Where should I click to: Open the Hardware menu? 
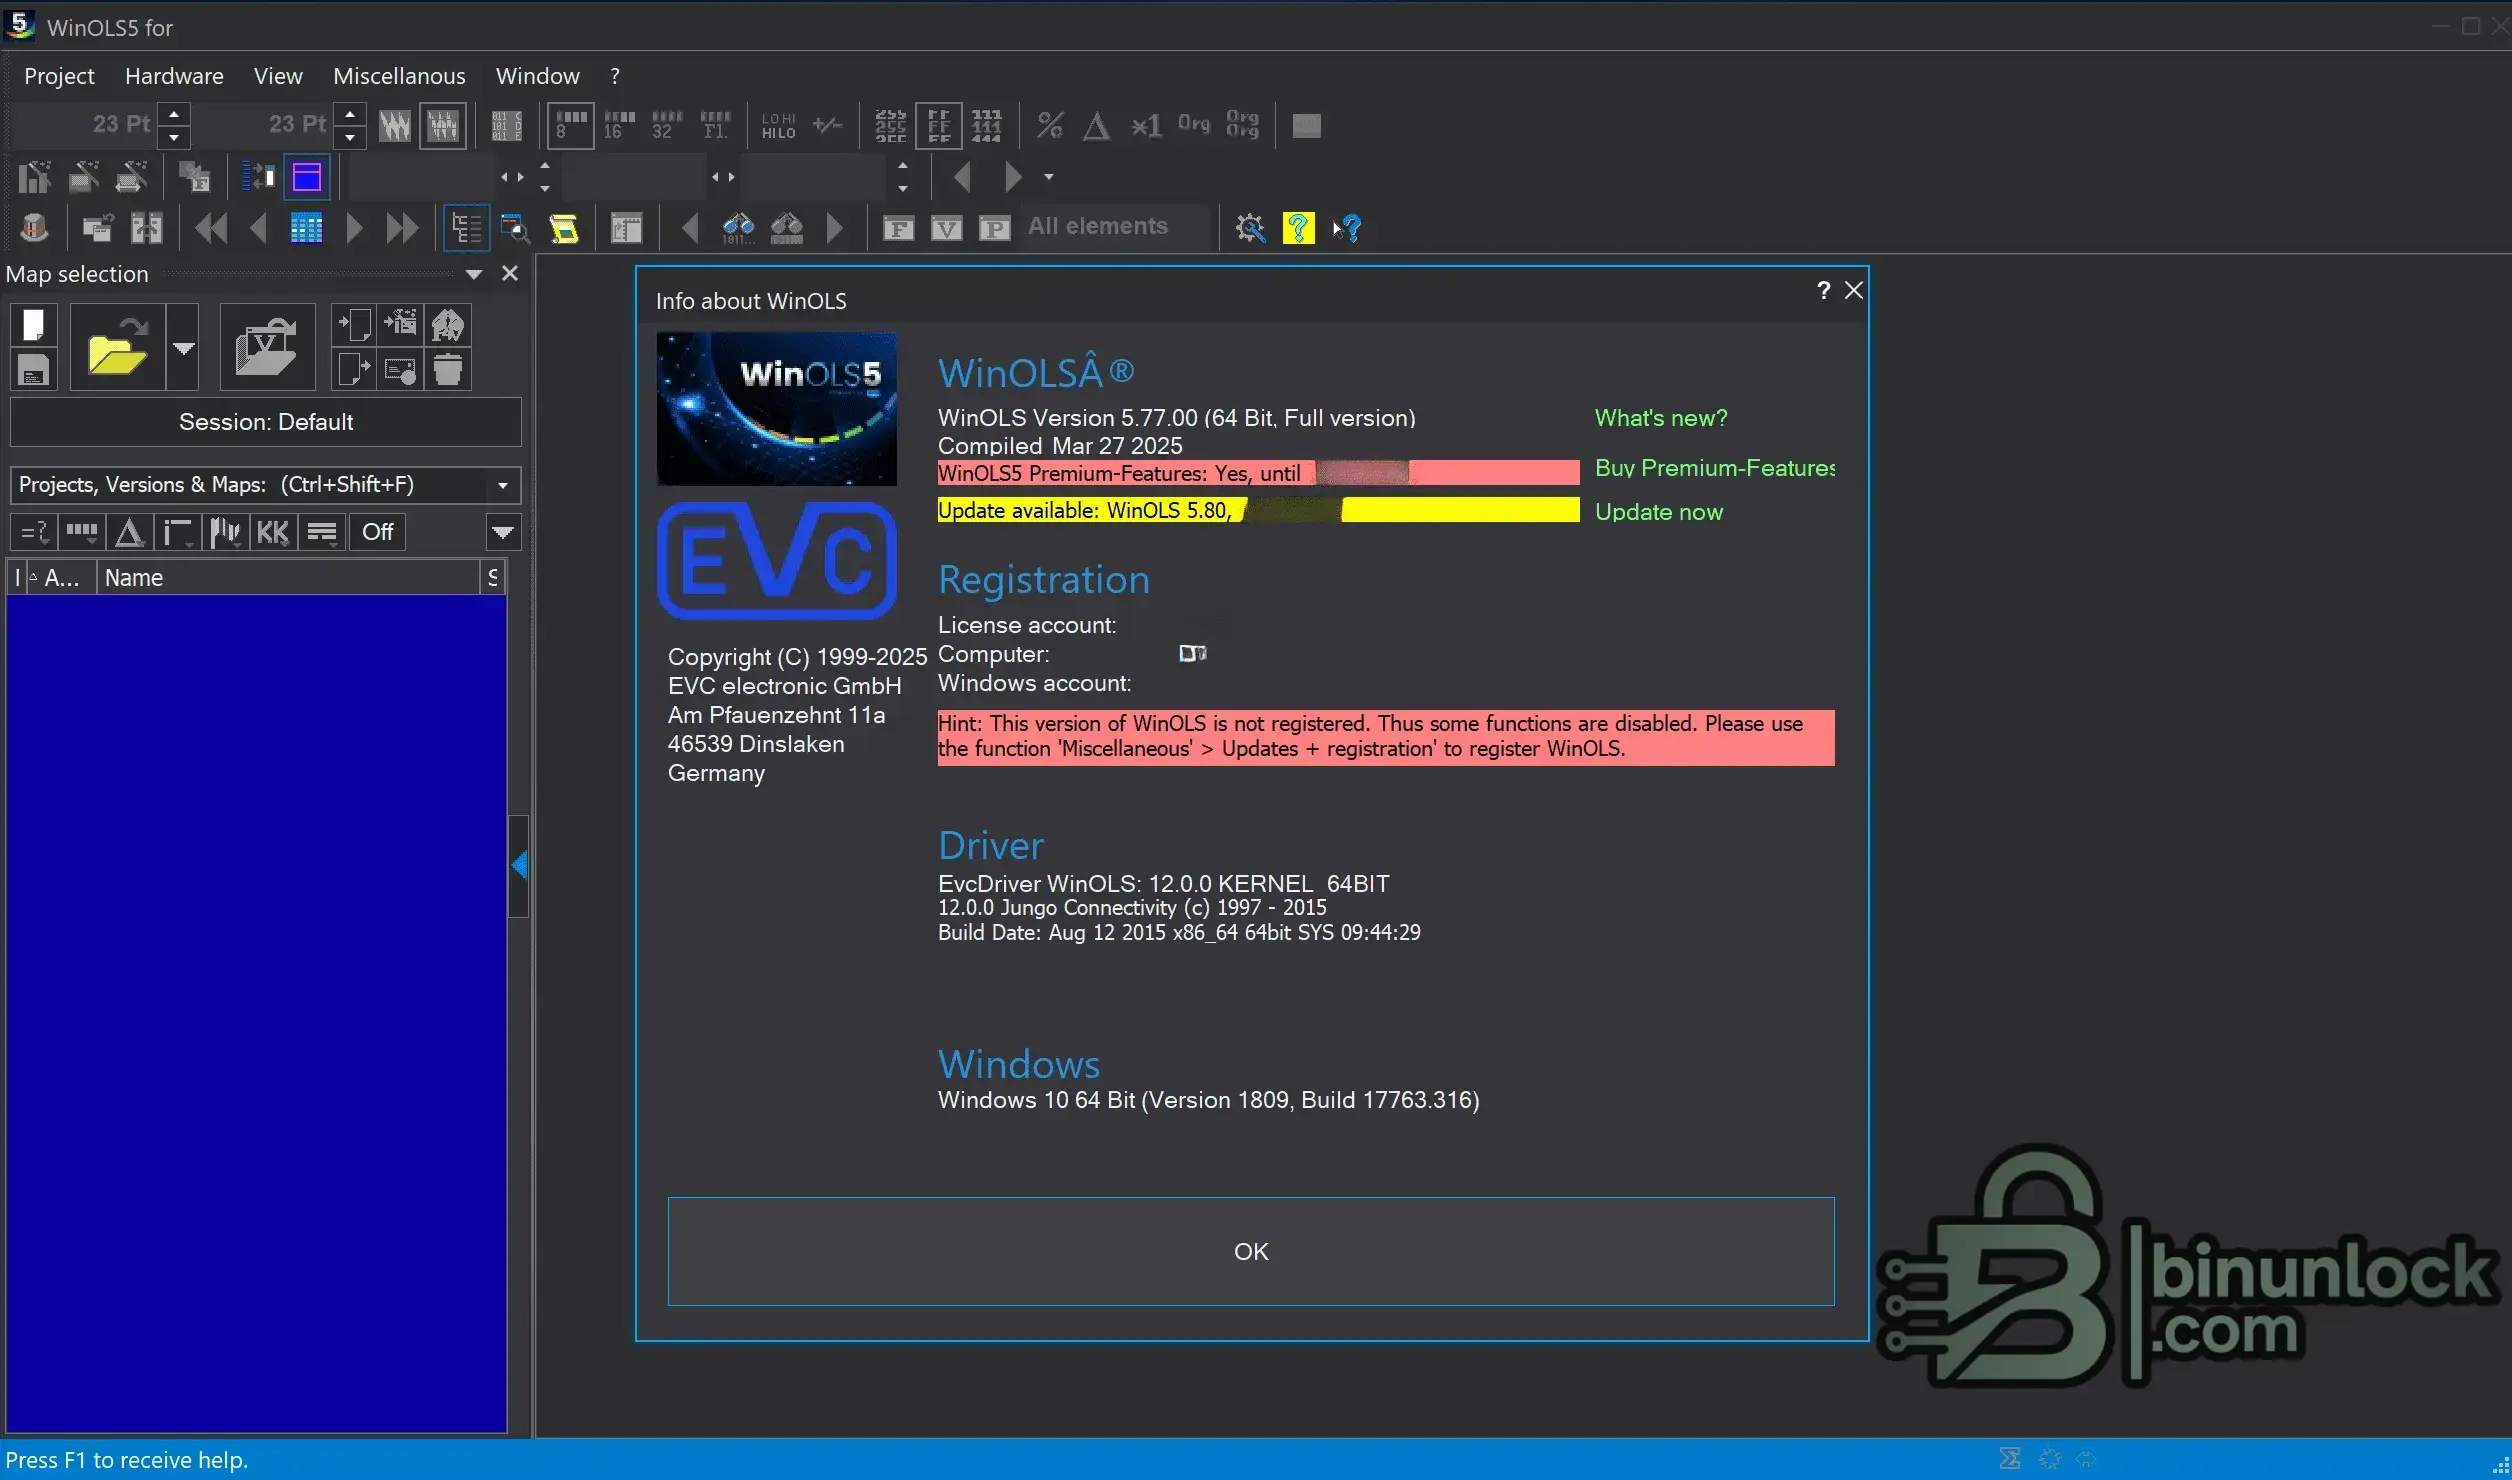click(174, 76)
